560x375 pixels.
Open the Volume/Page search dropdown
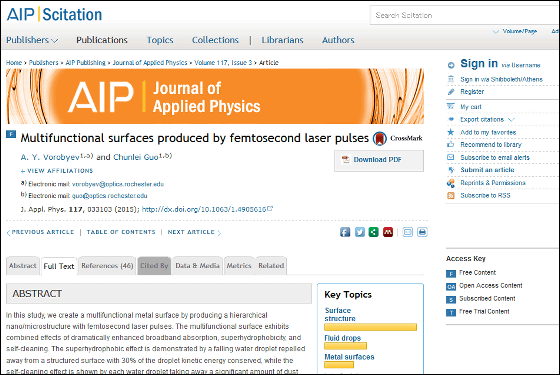[x=515, y=31]
